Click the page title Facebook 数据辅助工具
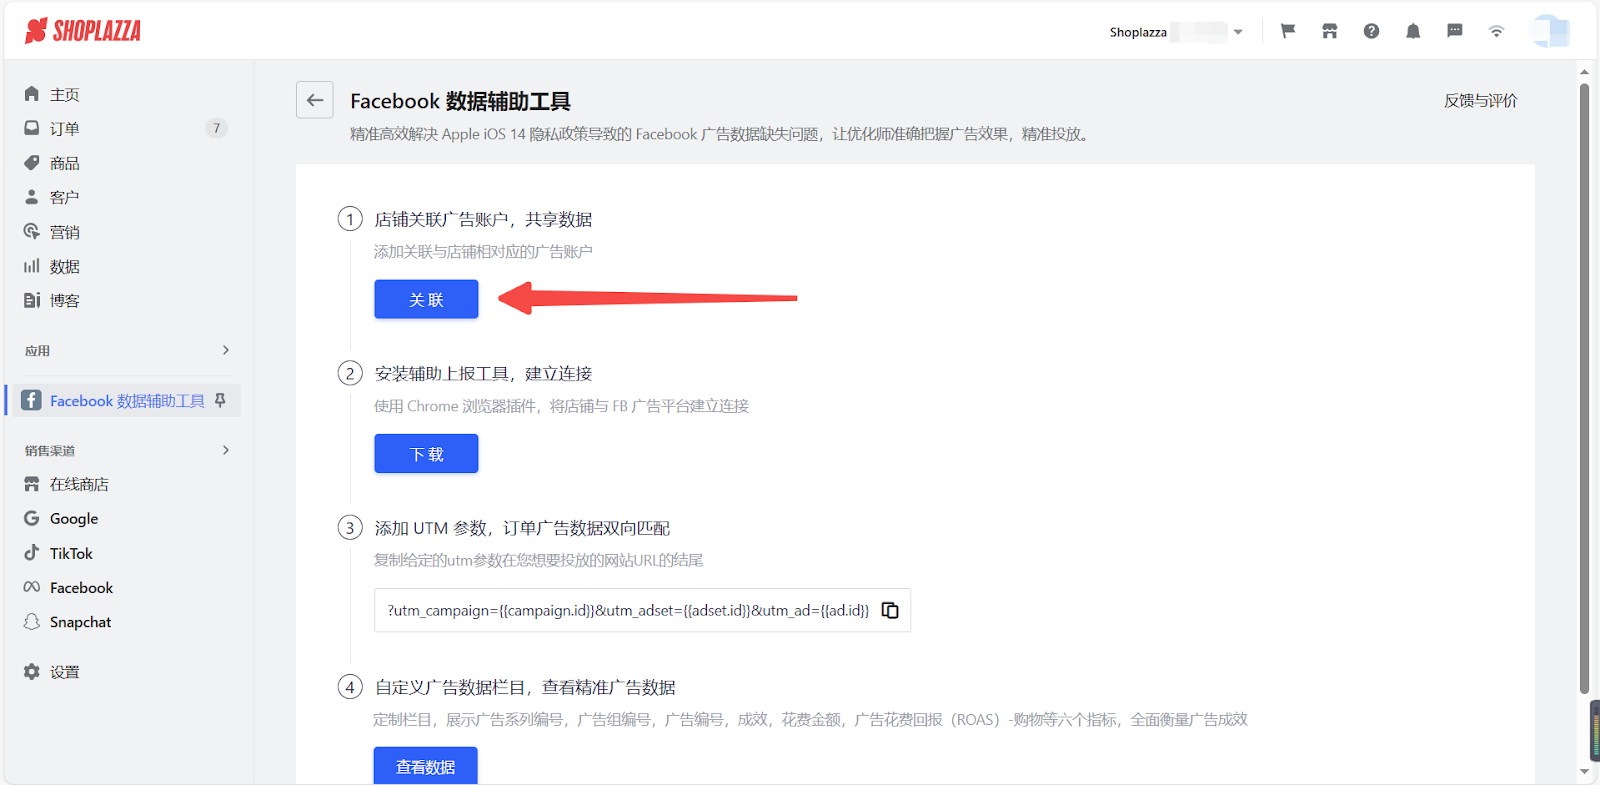Screen dimensions: 1600x785 point(460,101)
